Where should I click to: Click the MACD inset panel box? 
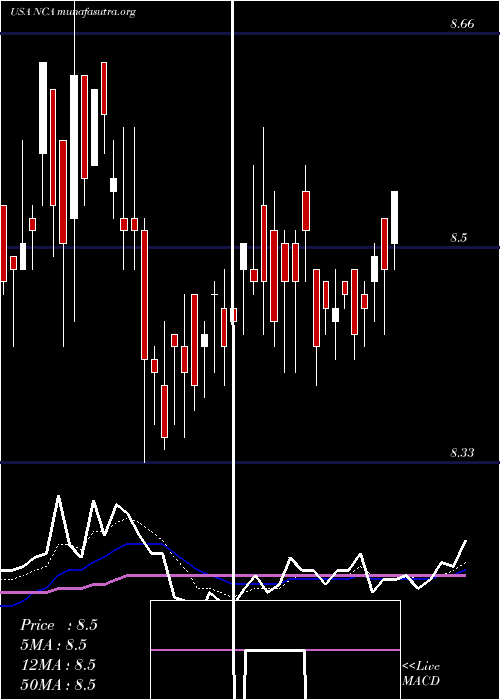coord(275,650)
